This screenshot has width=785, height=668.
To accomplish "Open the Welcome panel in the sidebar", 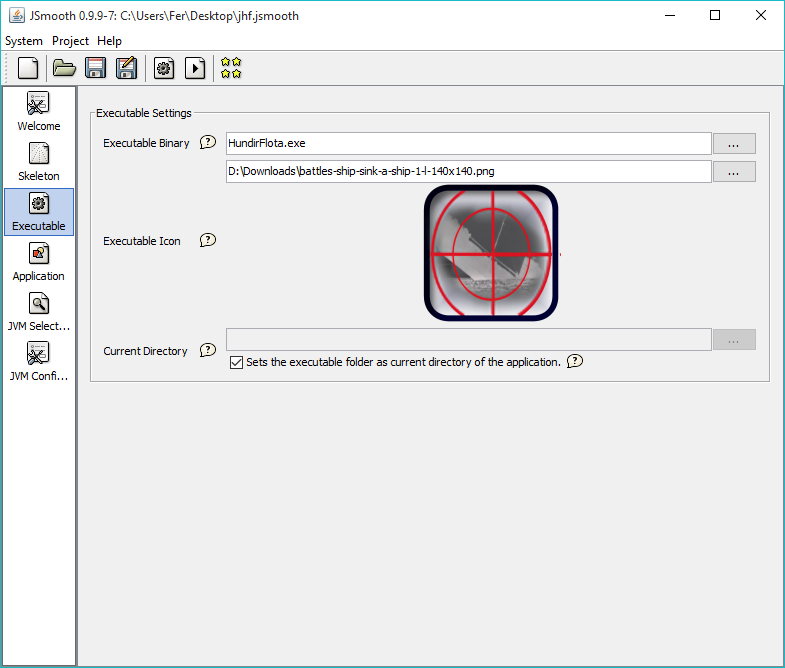I will pyautogui.click(x=39, y=111).
